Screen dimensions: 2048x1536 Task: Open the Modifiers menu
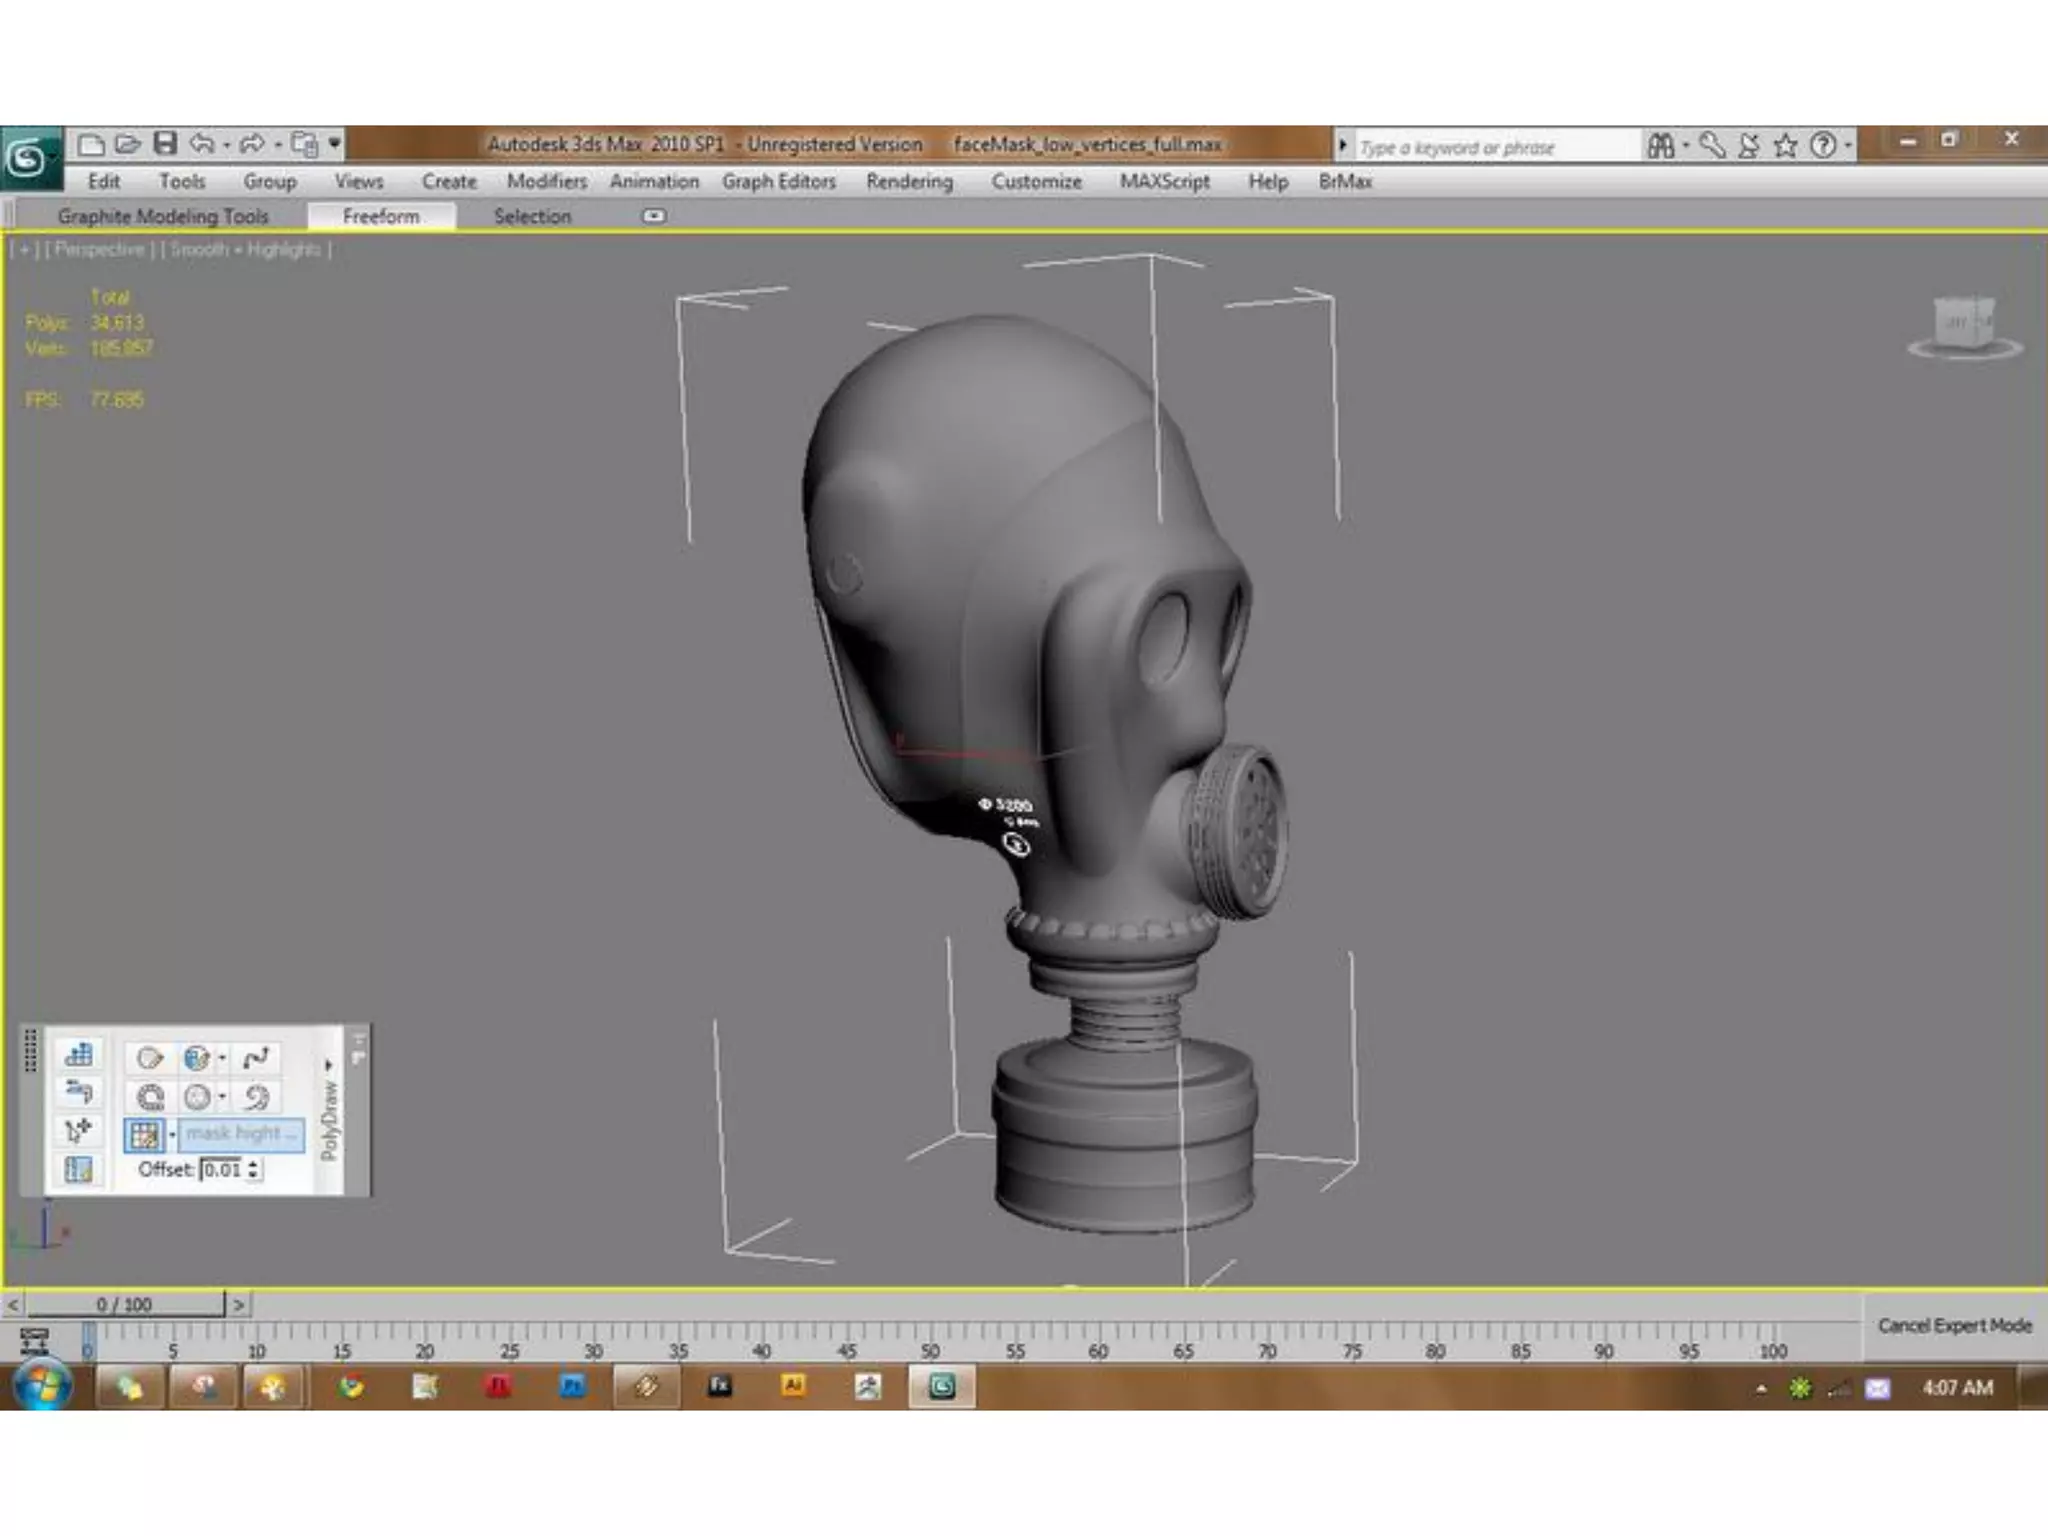546,181
